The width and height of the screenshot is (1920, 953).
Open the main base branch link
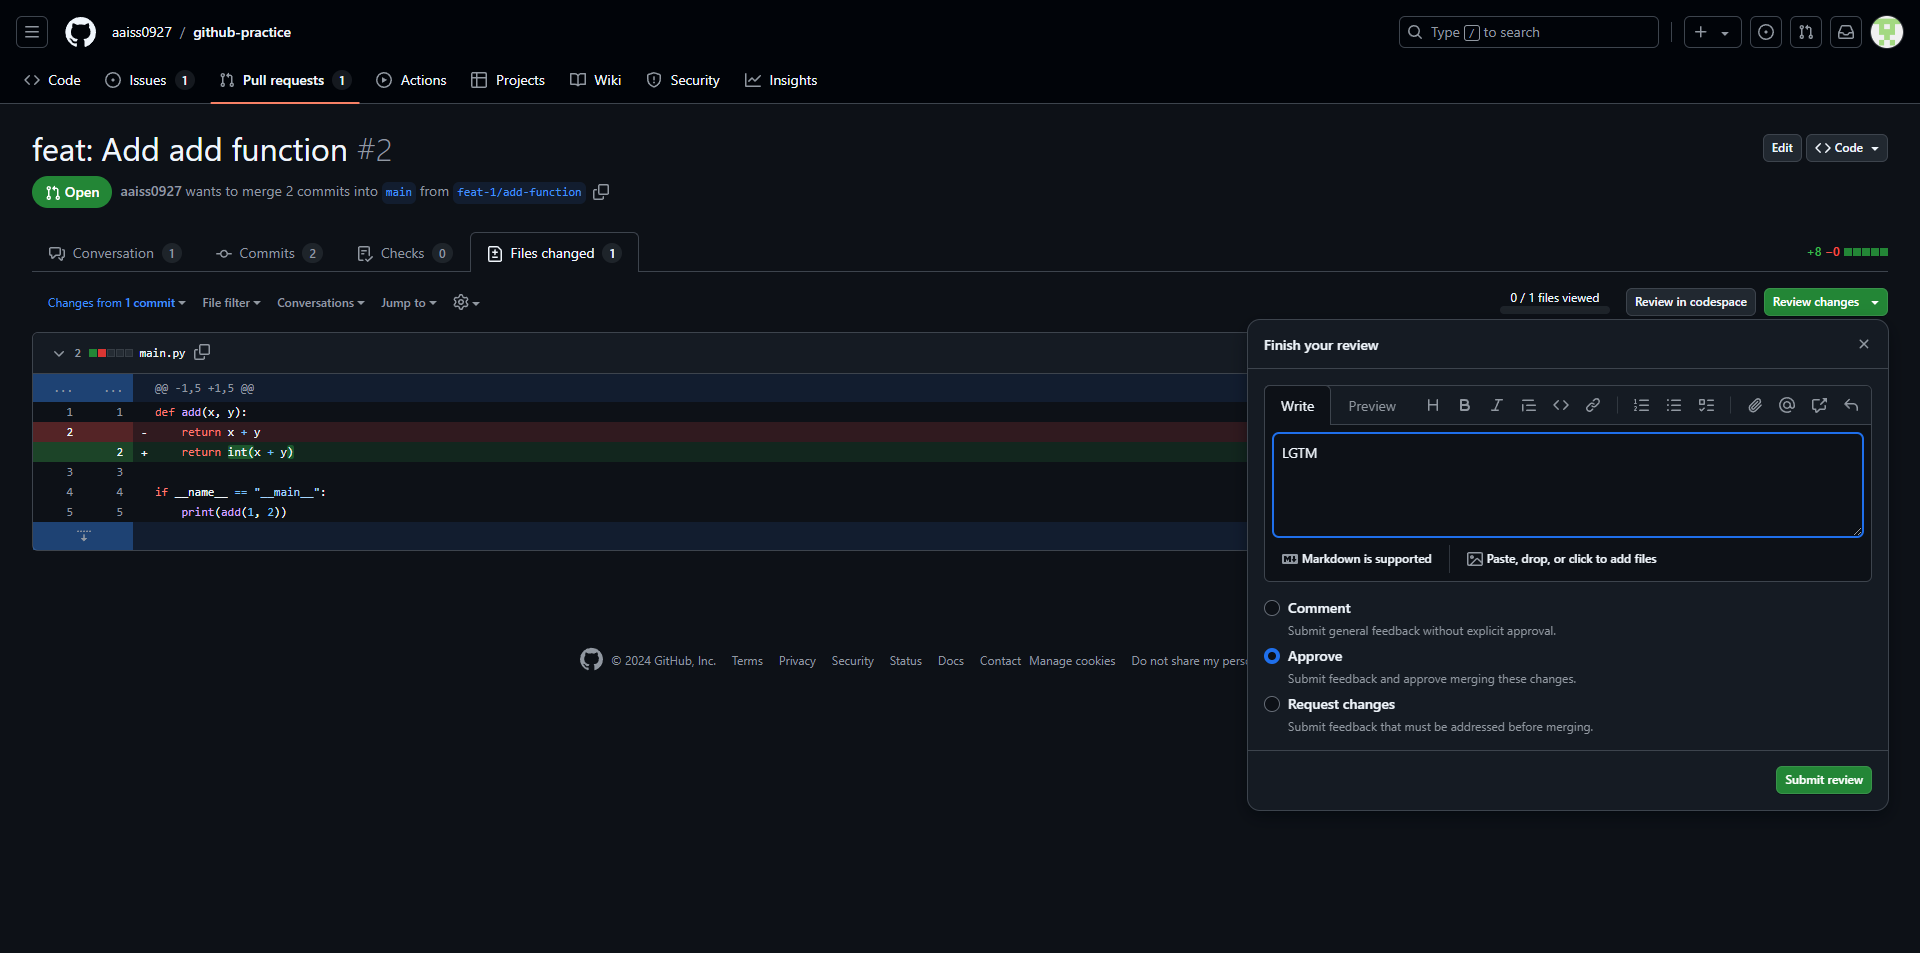pyautogui.click(x=398, y=192)
